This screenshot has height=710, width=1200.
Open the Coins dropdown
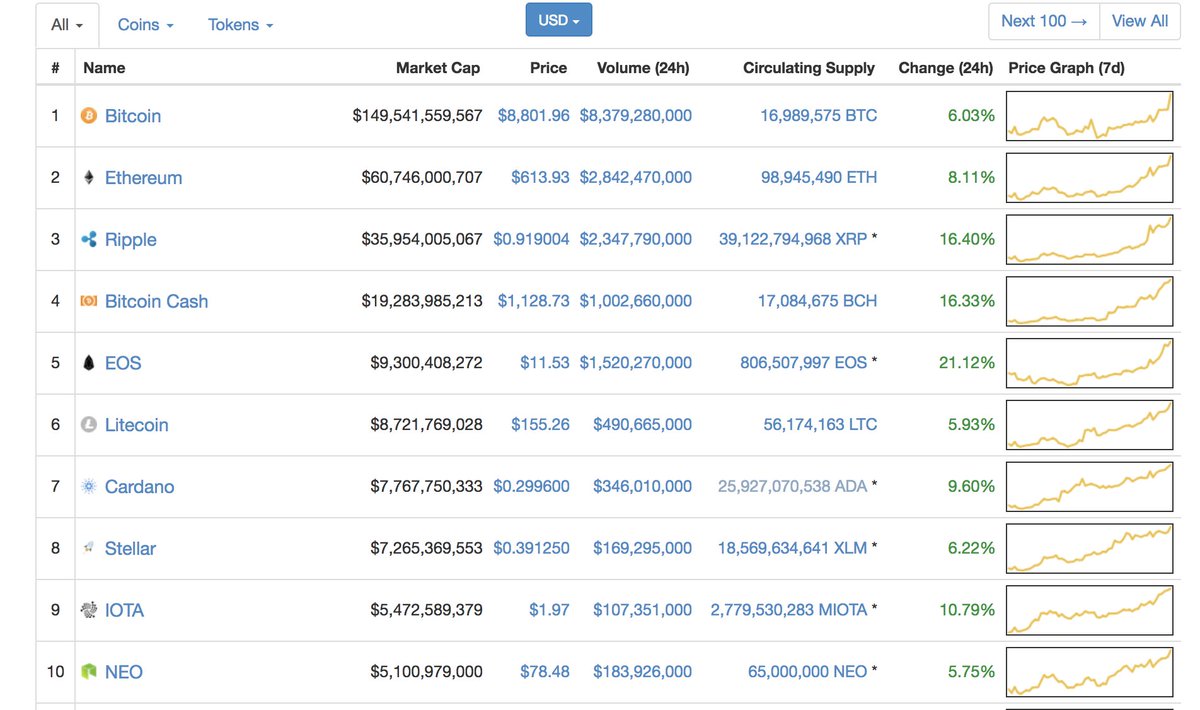[145, 25]
